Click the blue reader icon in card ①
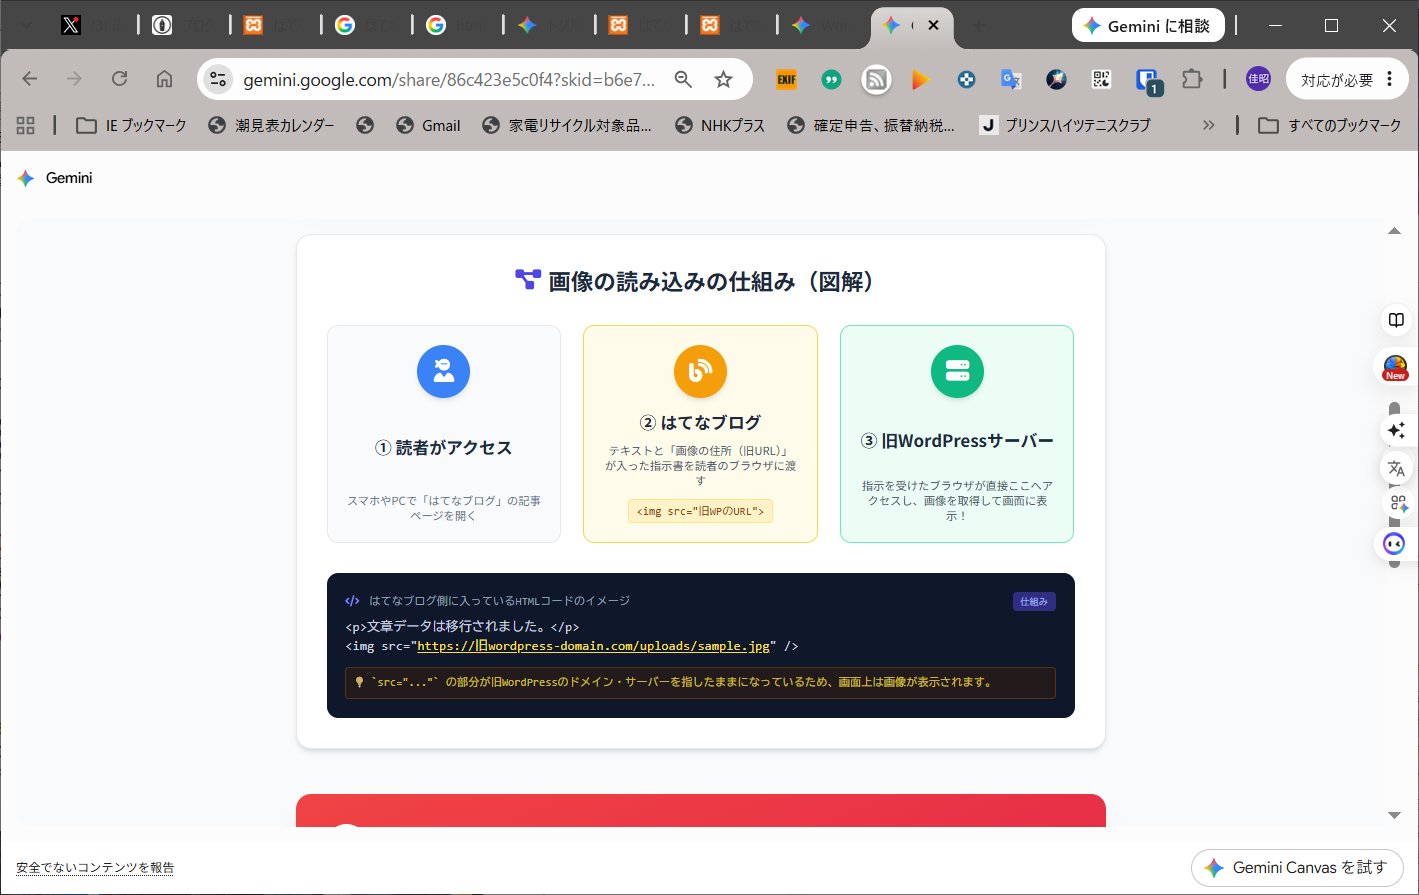Screen dimensions: 1419x895 (x=444, y=372)
